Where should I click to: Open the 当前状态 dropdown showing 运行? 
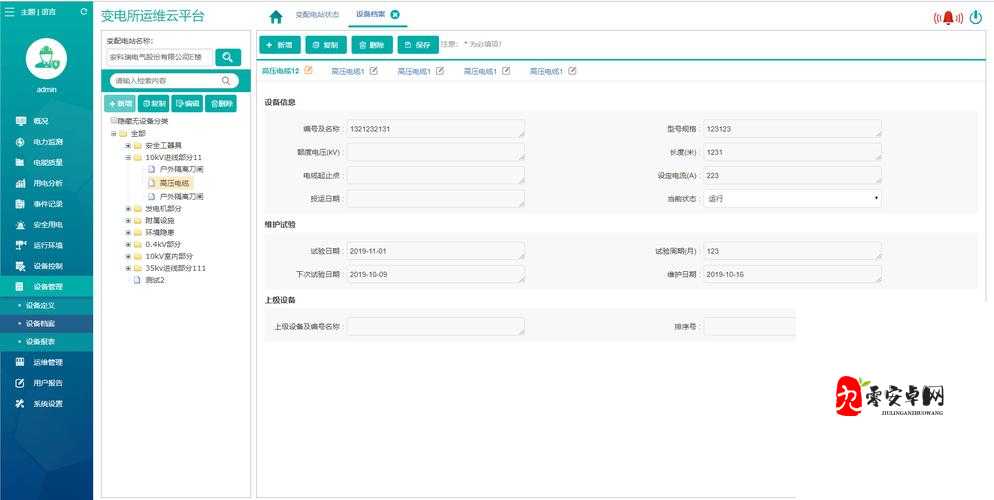pyautogui.click(x=792, y=198)
